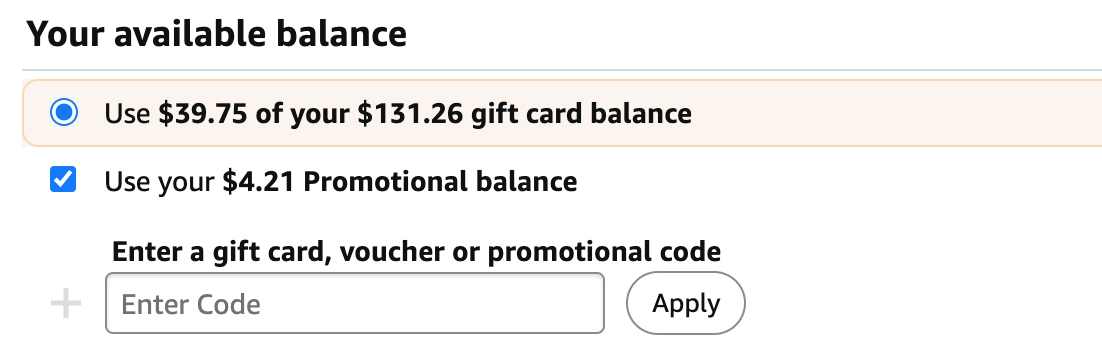Toggle the Promotional balance checkbox
Image resolution: width=1102 pixels, height=364 pixels.
click(x=63, y=179)
